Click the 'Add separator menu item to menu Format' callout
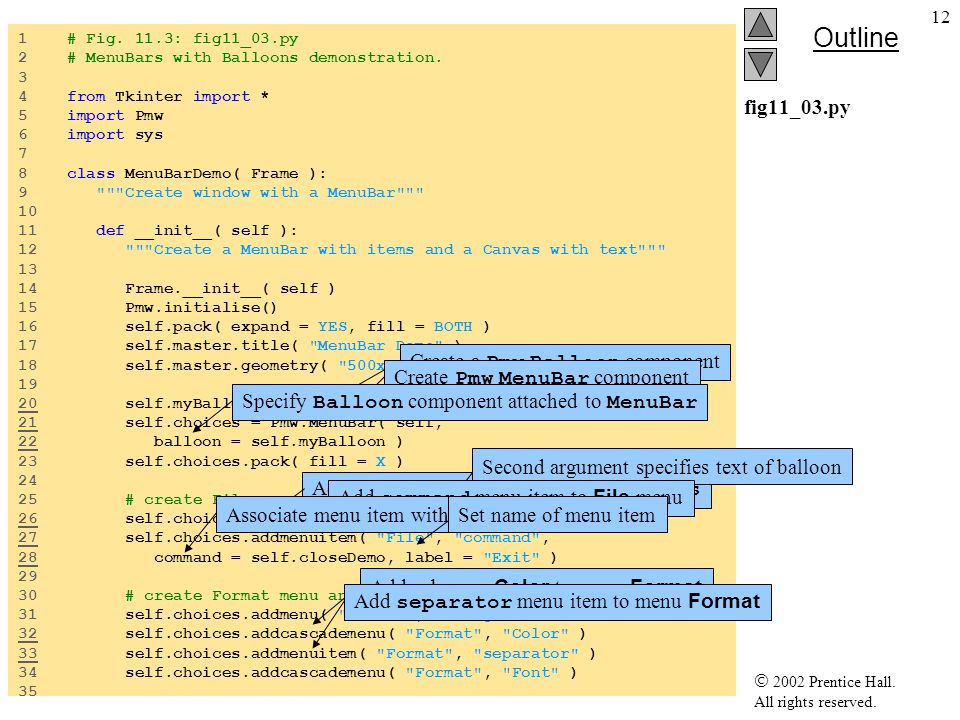960x720 pixels. coord(557,602)
